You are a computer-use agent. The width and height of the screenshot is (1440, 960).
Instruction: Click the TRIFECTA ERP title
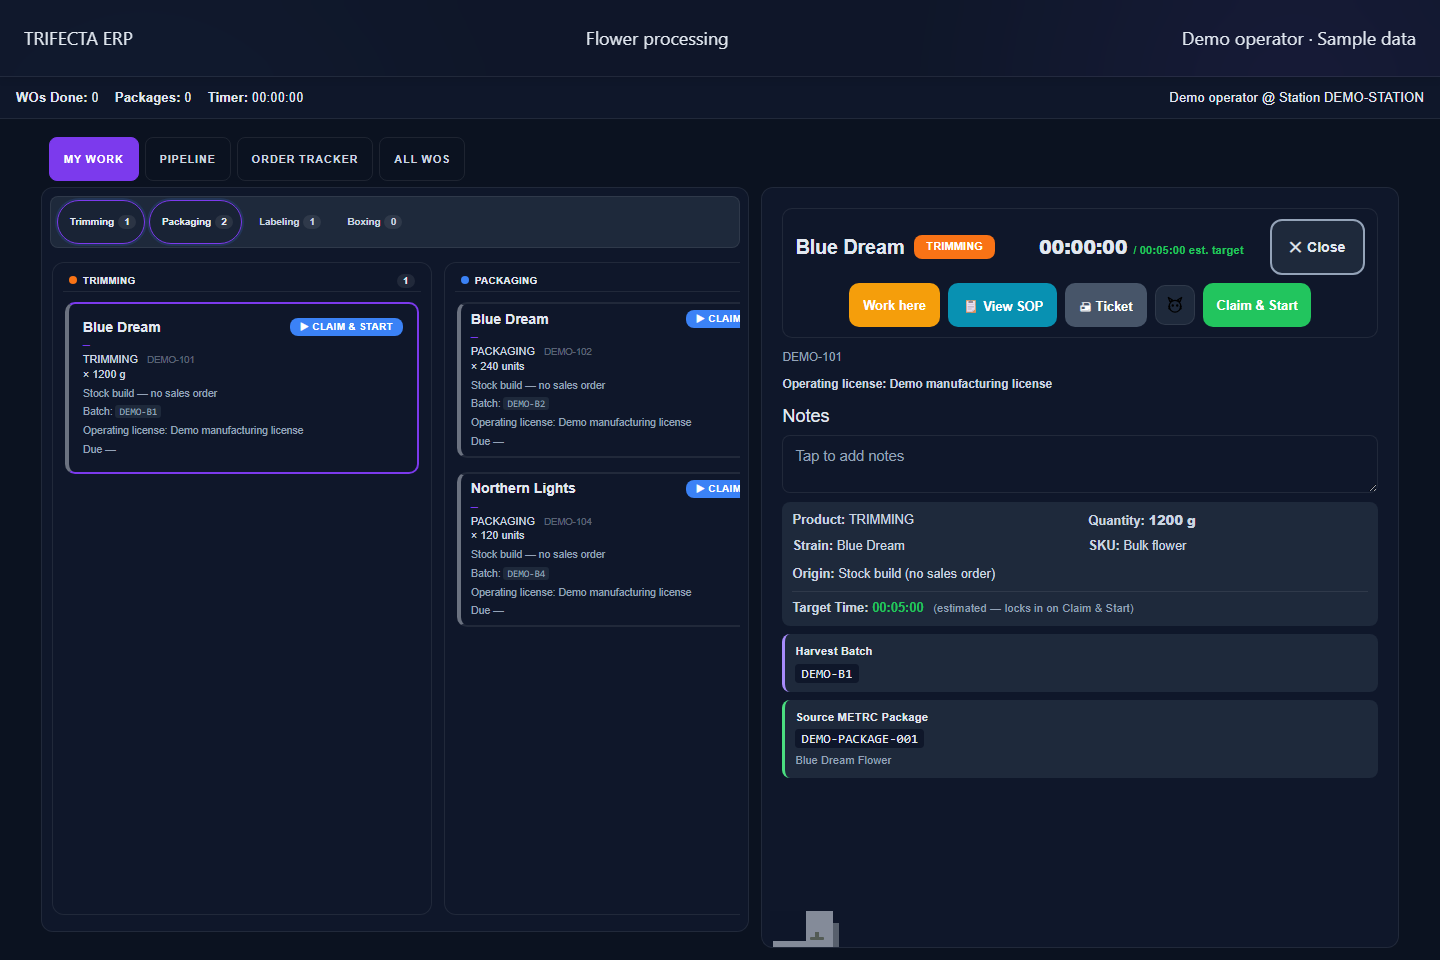click(78, 39)
